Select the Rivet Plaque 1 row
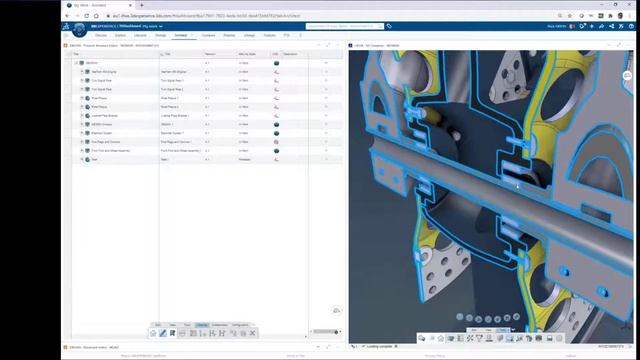 (207, 98)
